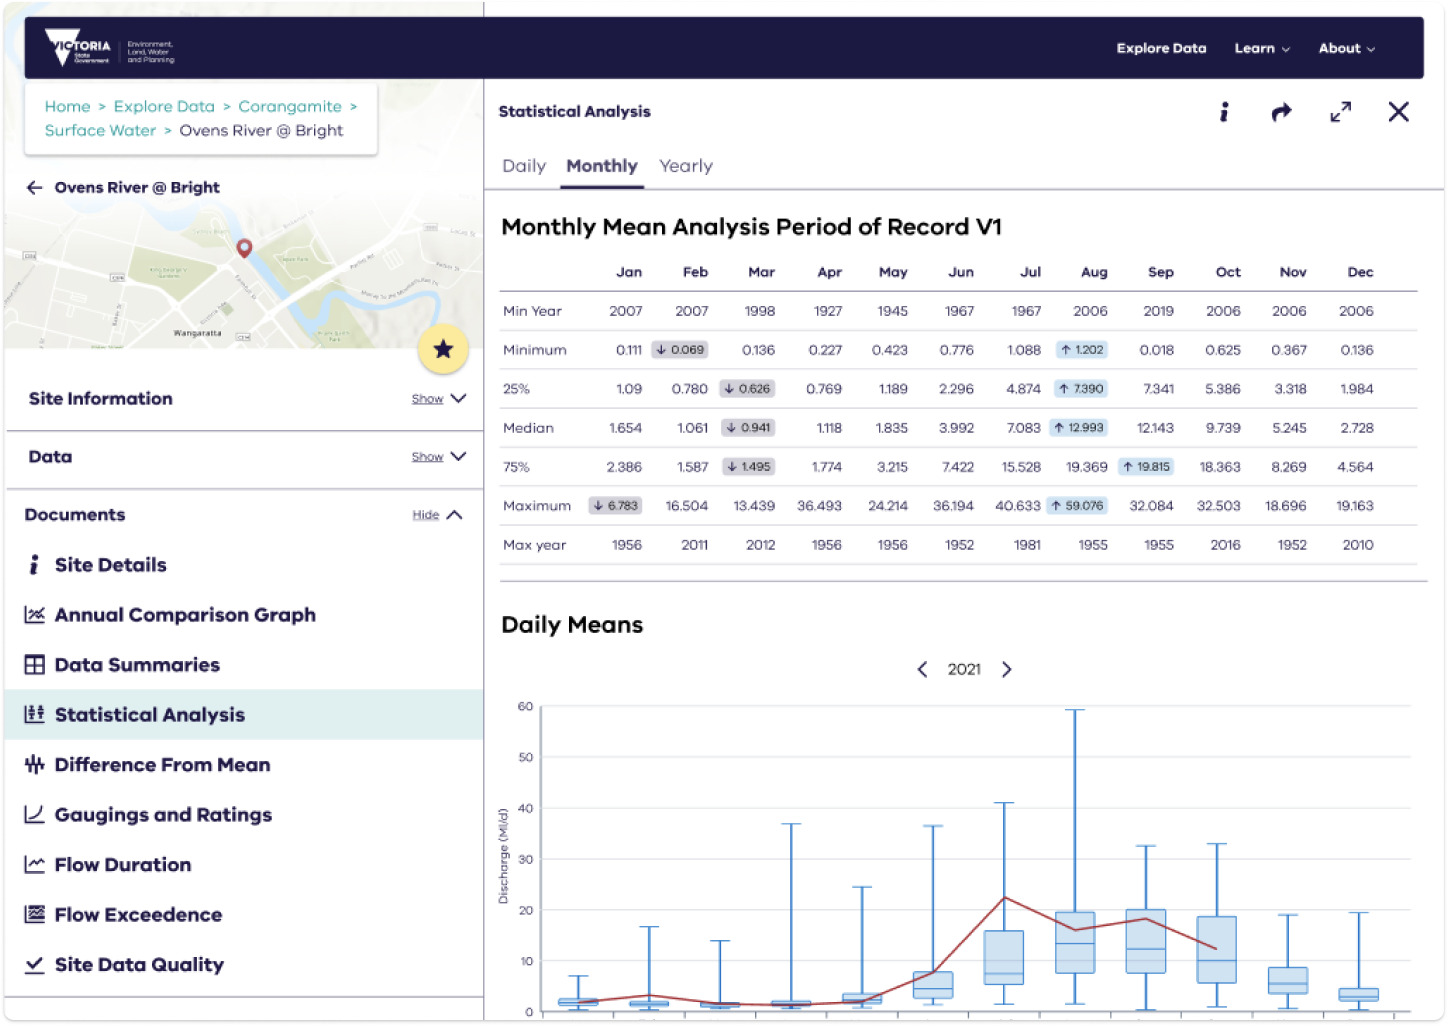Image resolution: width=1448 pixels, height=1026 pixels.
Task: Close the Statistical Analysis panel
Action: click(x=1398, y=112)
